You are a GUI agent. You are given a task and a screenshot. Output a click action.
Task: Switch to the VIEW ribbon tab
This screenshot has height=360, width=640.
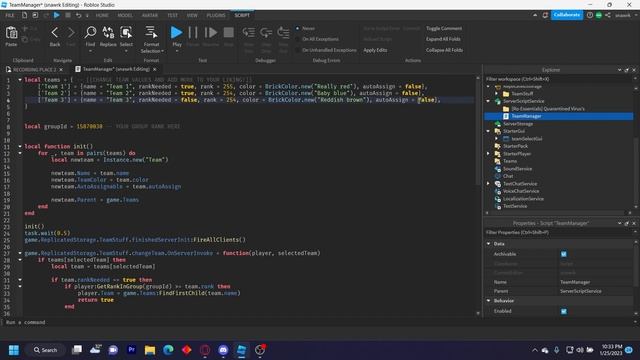[x=192, y=15]
